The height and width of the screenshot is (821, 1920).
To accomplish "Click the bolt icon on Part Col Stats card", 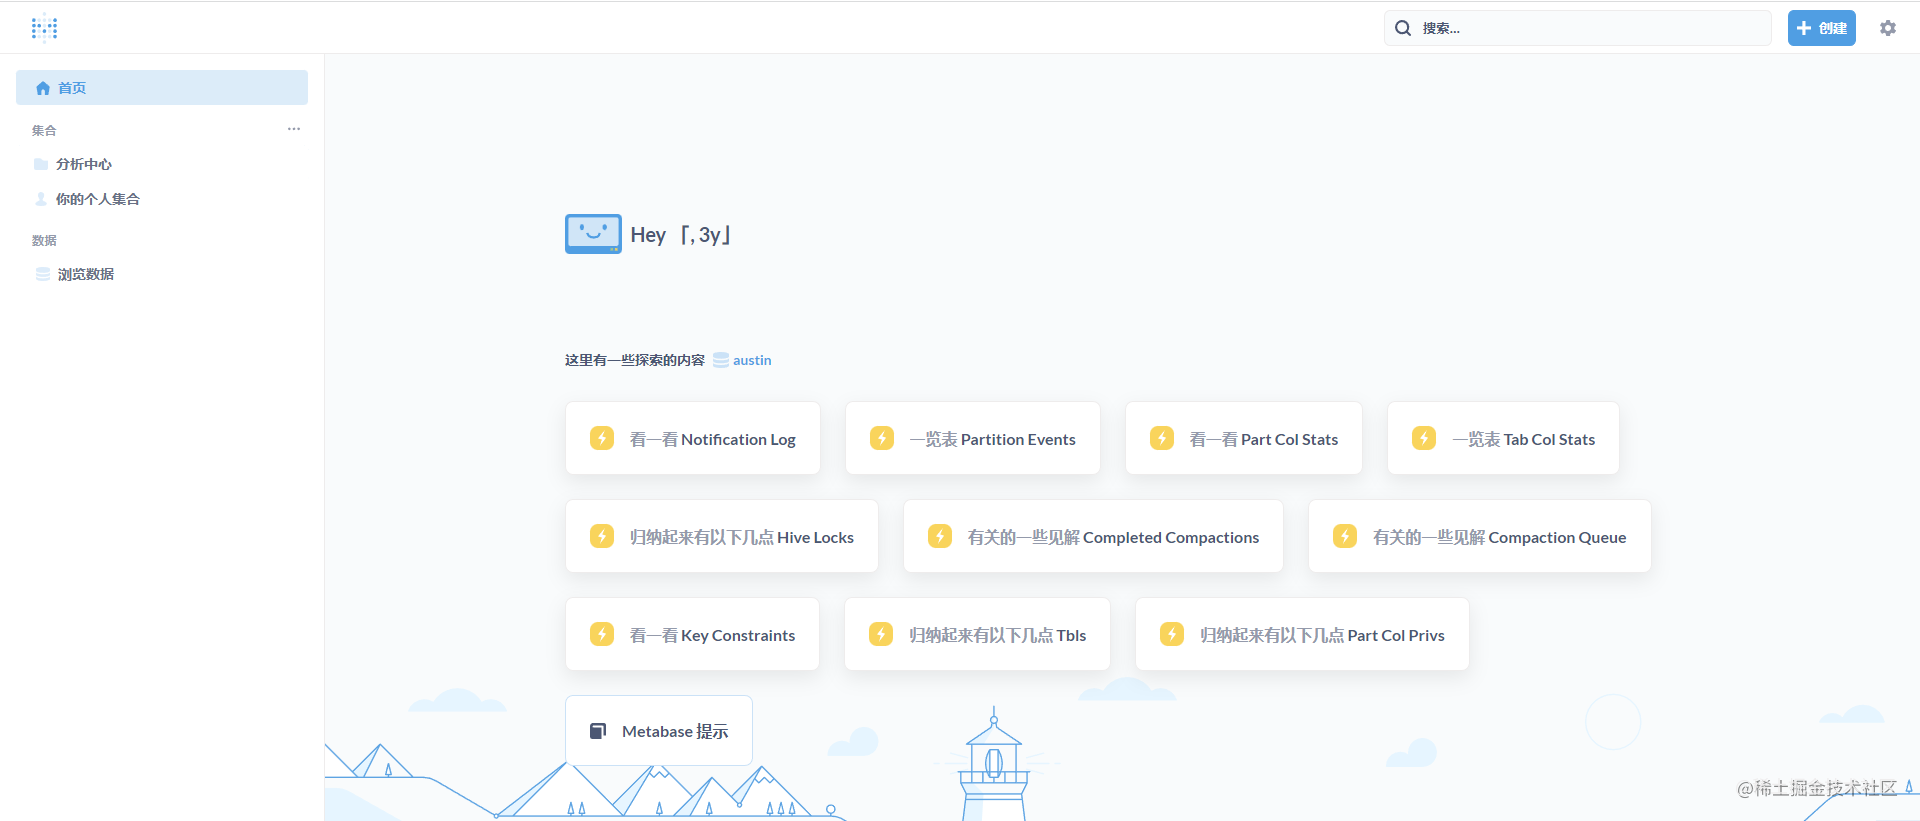I will tap(1162, 438).
